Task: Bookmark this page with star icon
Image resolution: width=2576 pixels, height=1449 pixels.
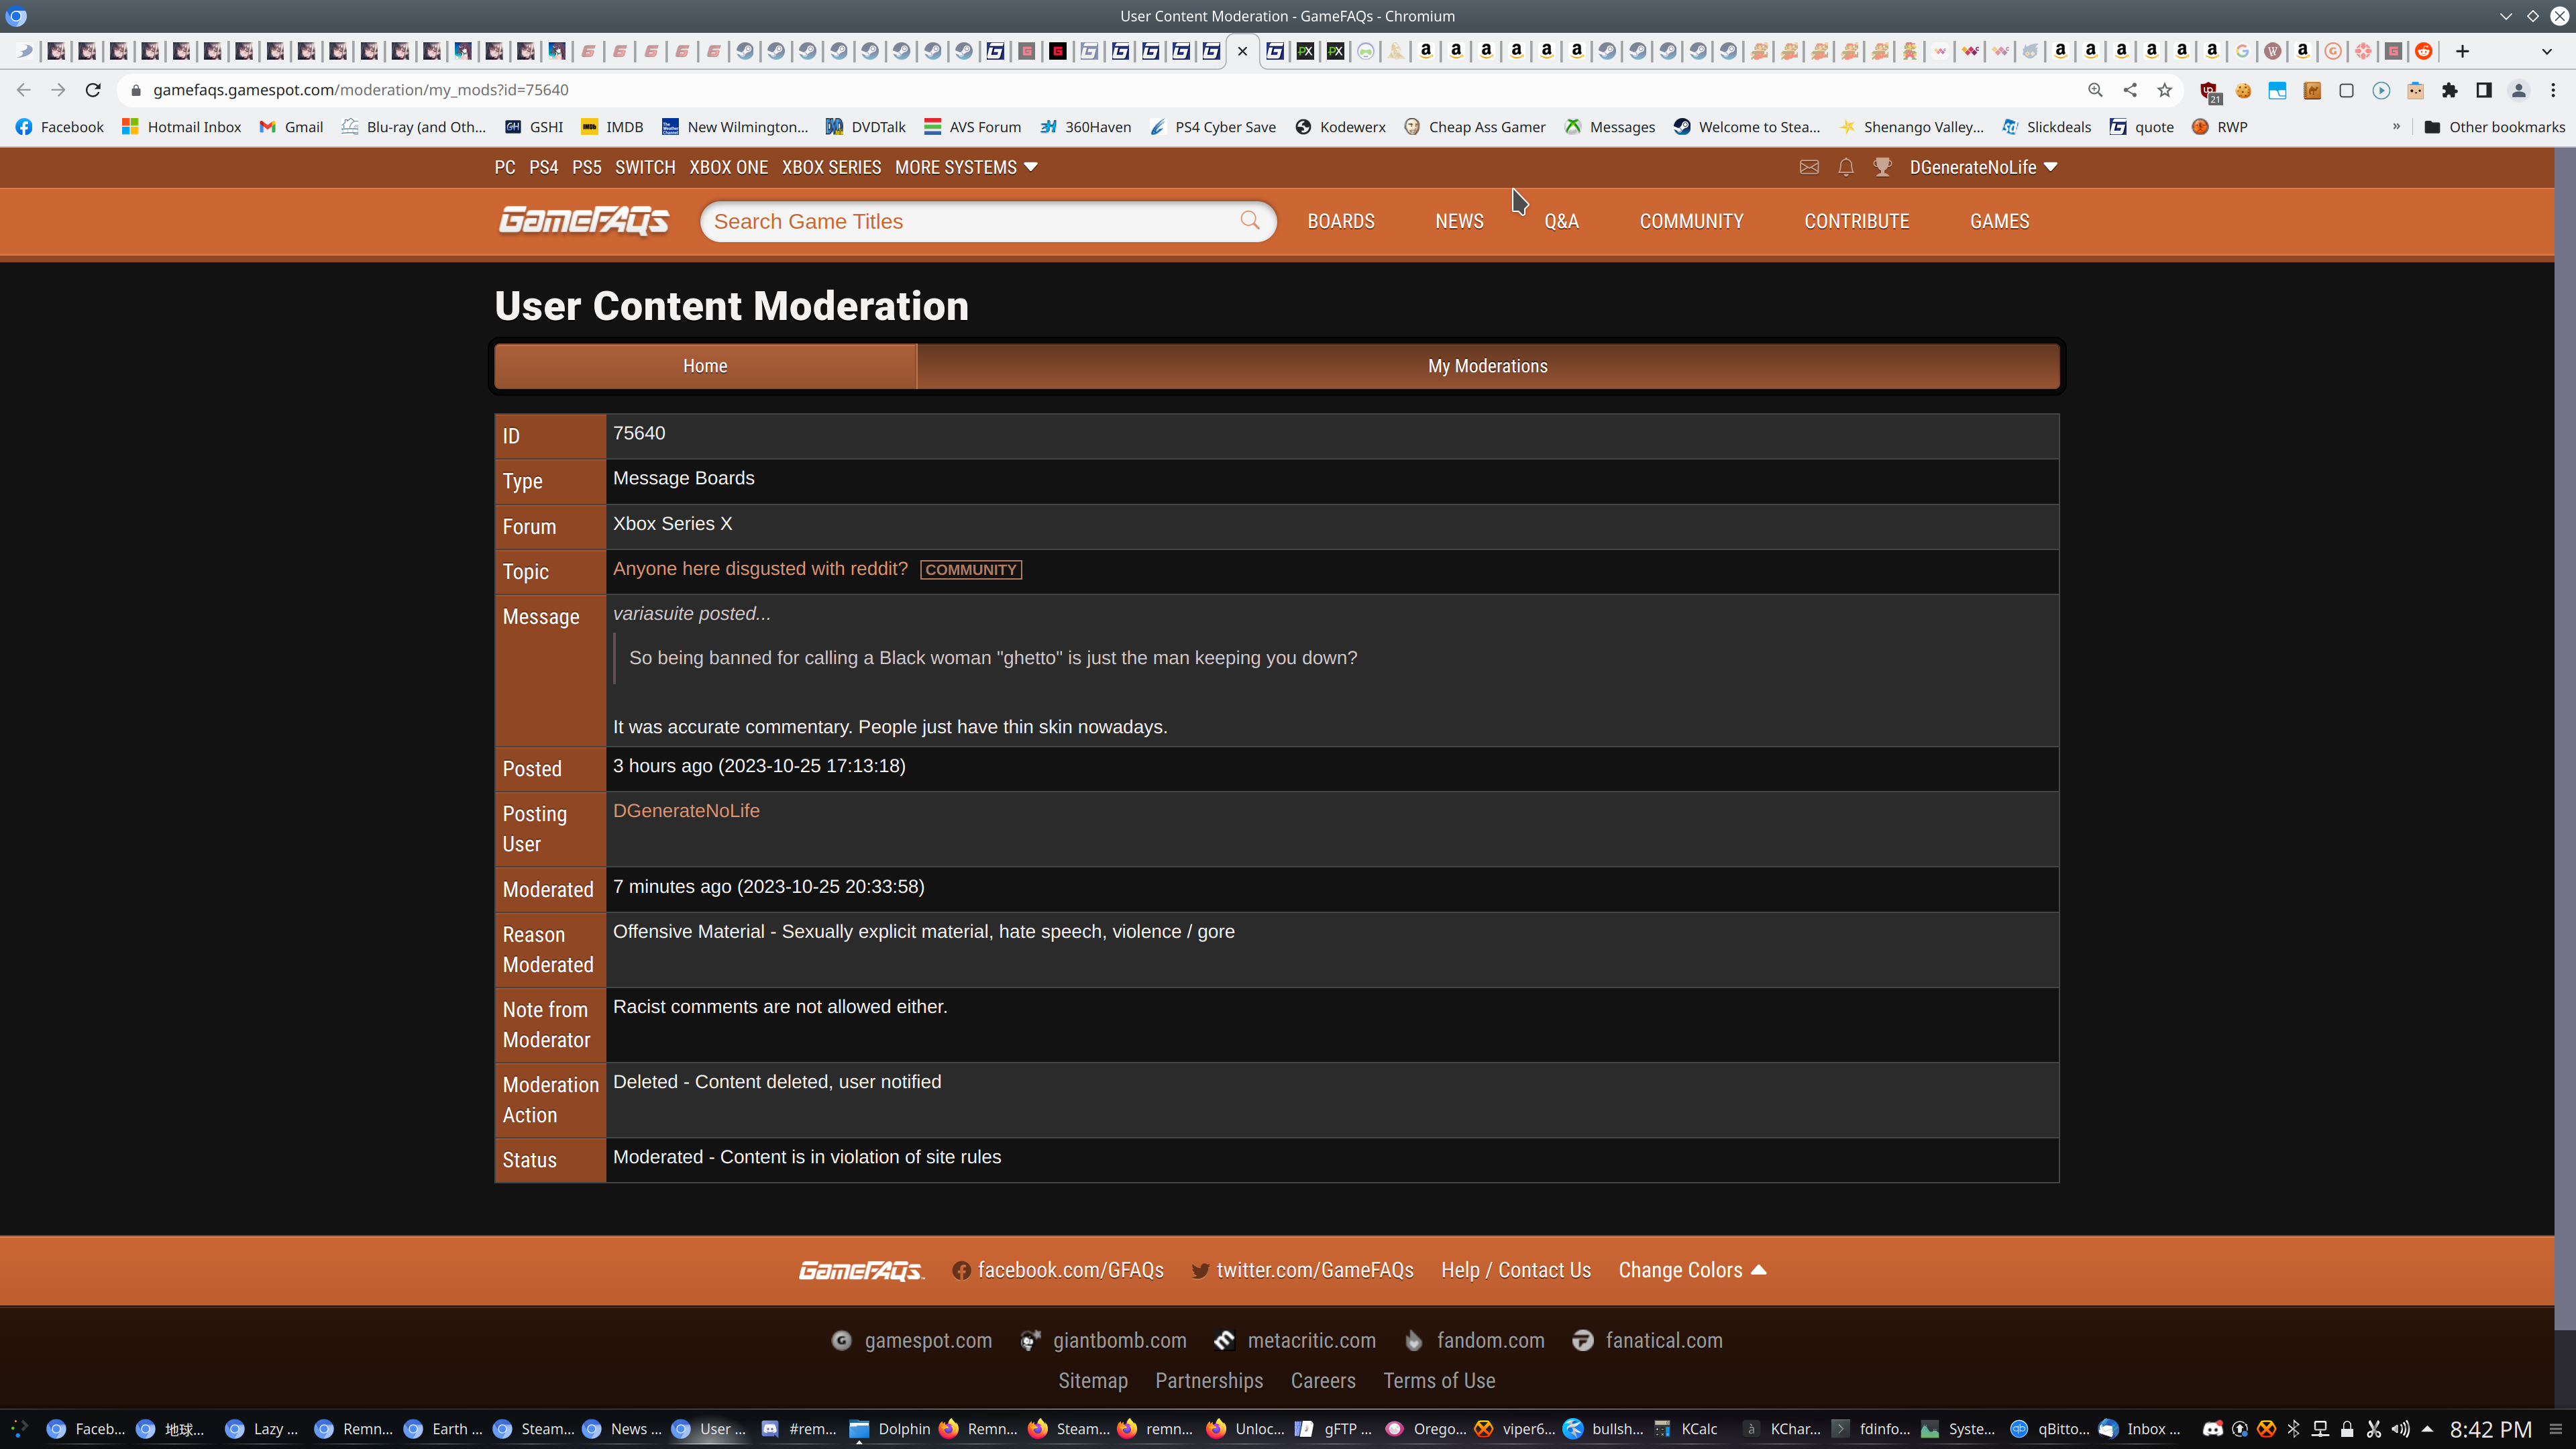Action: 2165,90
